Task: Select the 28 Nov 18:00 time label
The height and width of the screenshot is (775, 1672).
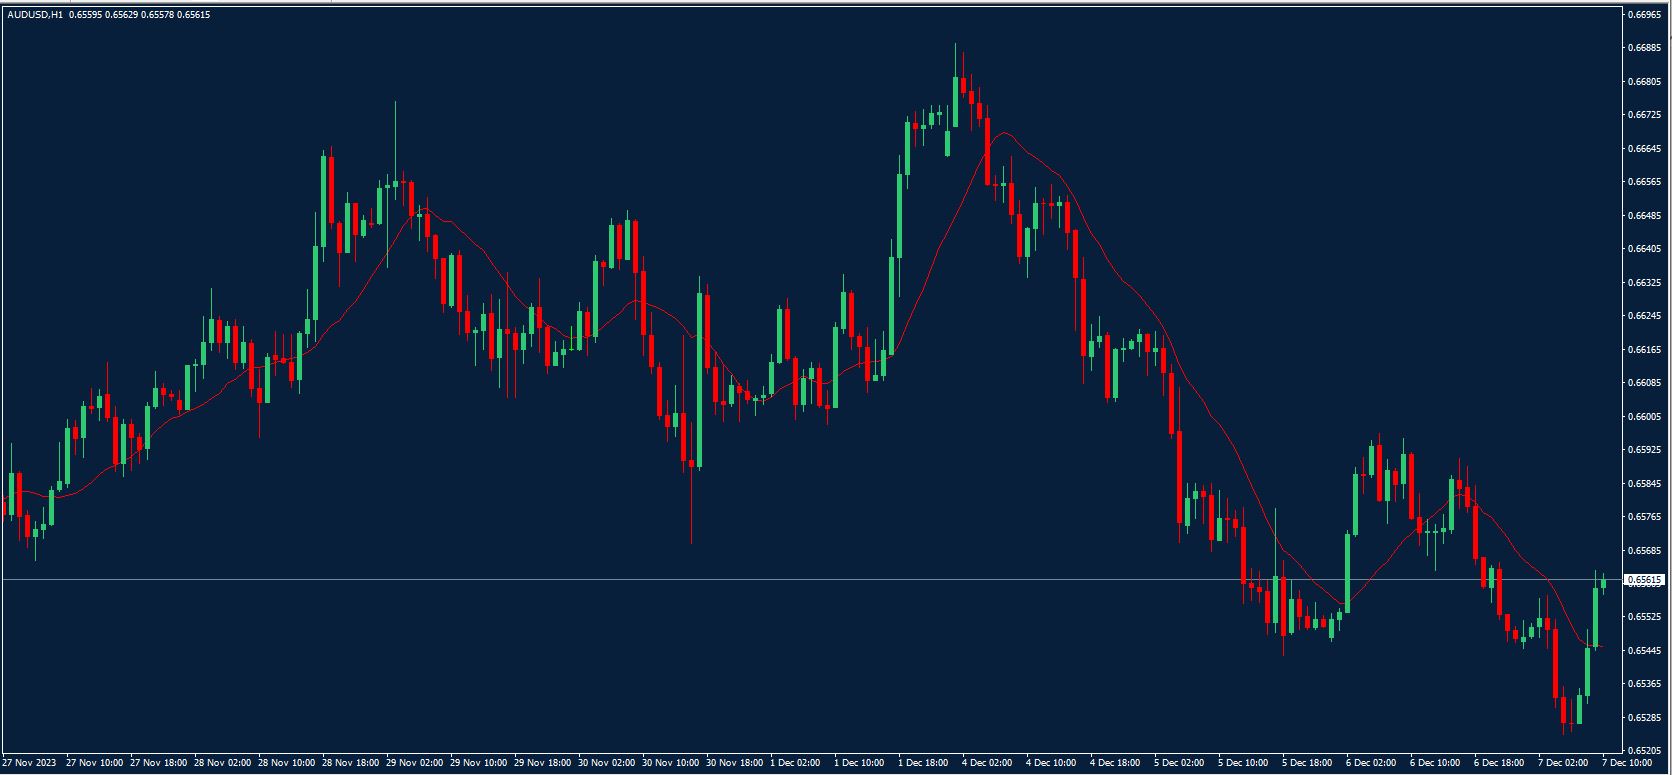Action: (352, 763)
